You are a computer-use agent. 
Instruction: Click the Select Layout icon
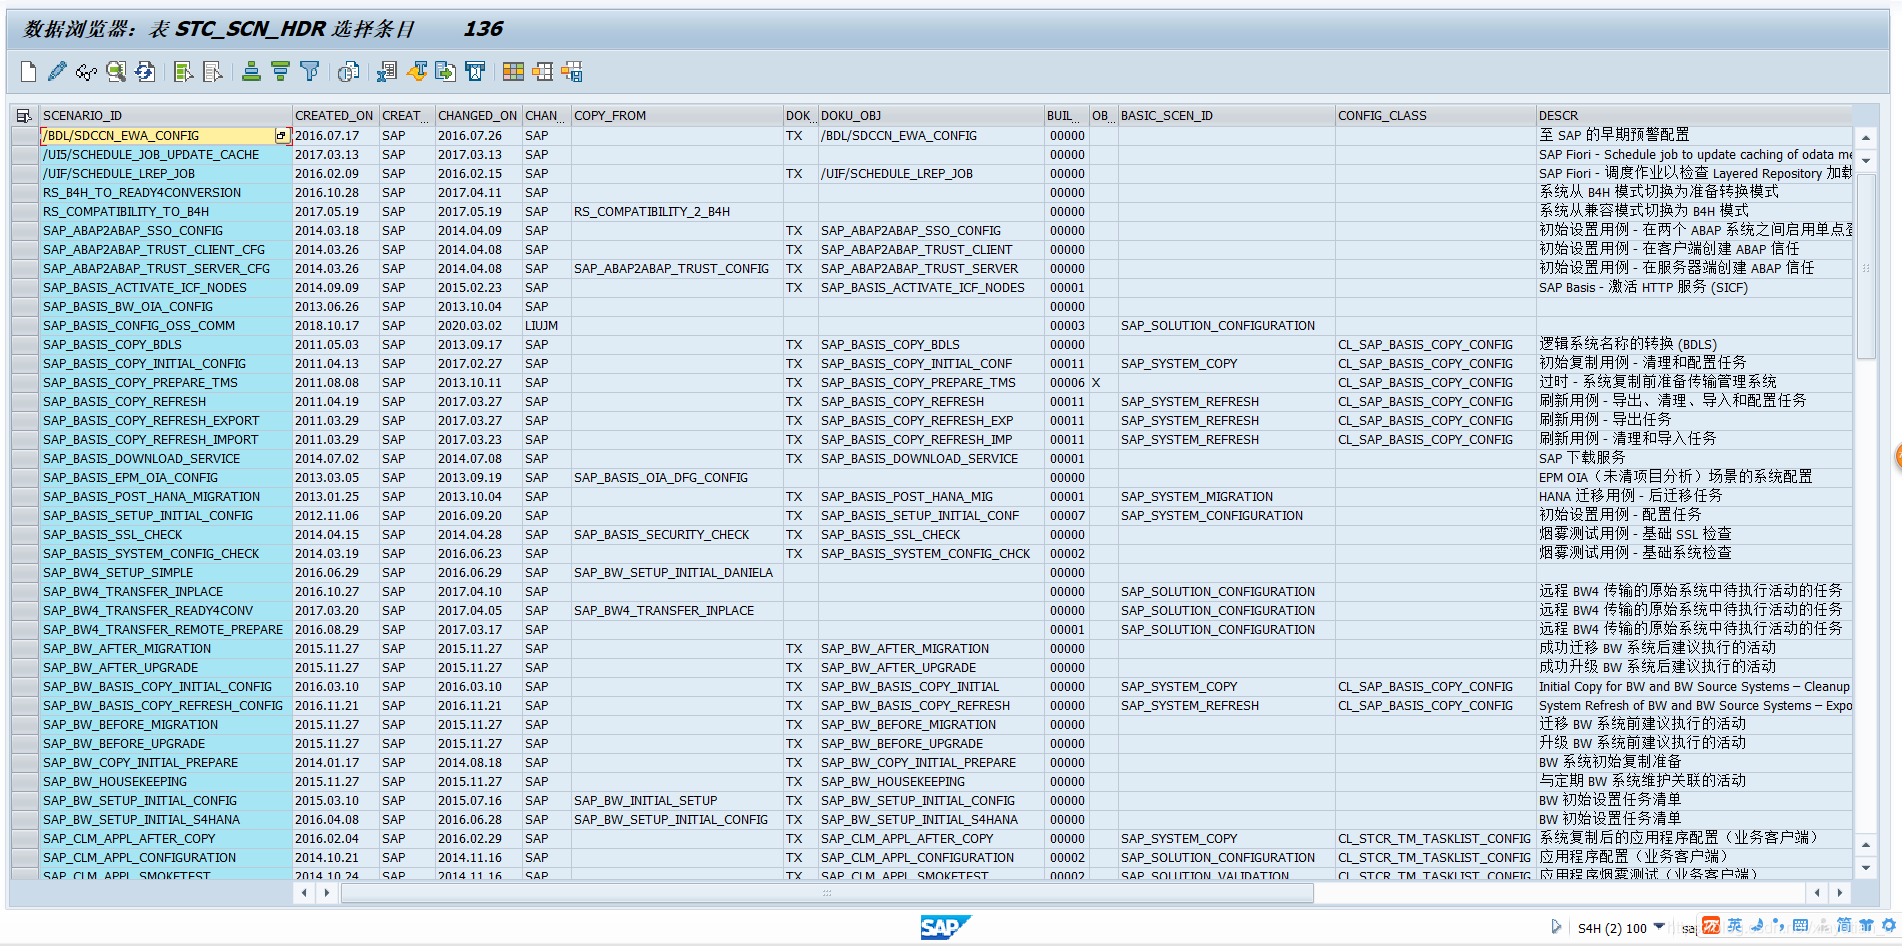point(542,71)
